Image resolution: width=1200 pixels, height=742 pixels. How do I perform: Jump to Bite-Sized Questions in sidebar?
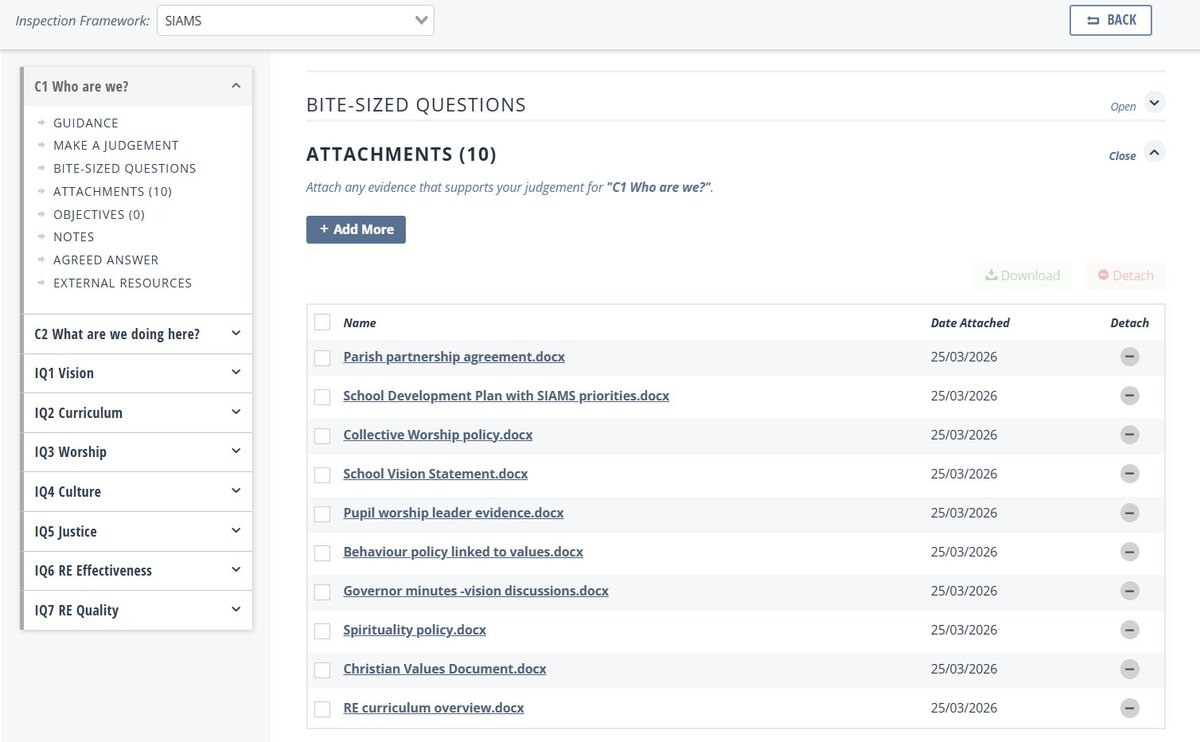pyautogui.click(x=125, y=169)
